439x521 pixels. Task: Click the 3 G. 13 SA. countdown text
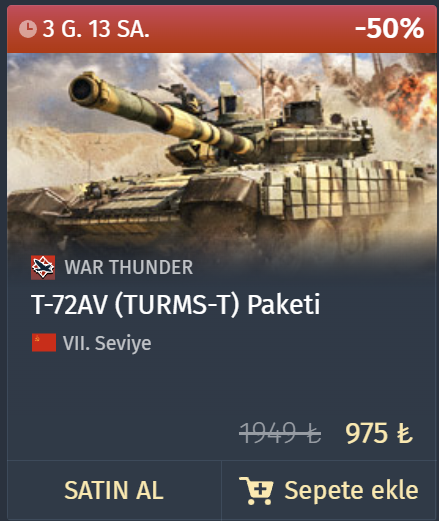pos(96,29)
